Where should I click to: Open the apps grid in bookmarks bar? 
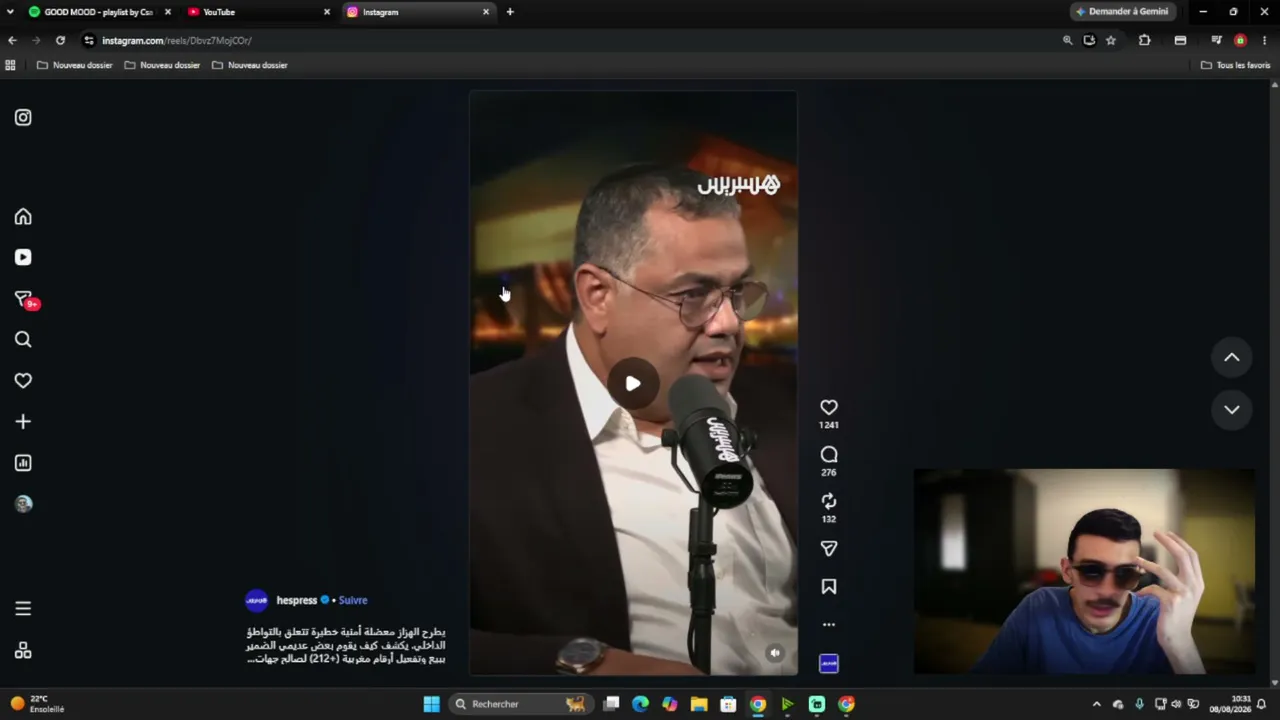point(10,65)
